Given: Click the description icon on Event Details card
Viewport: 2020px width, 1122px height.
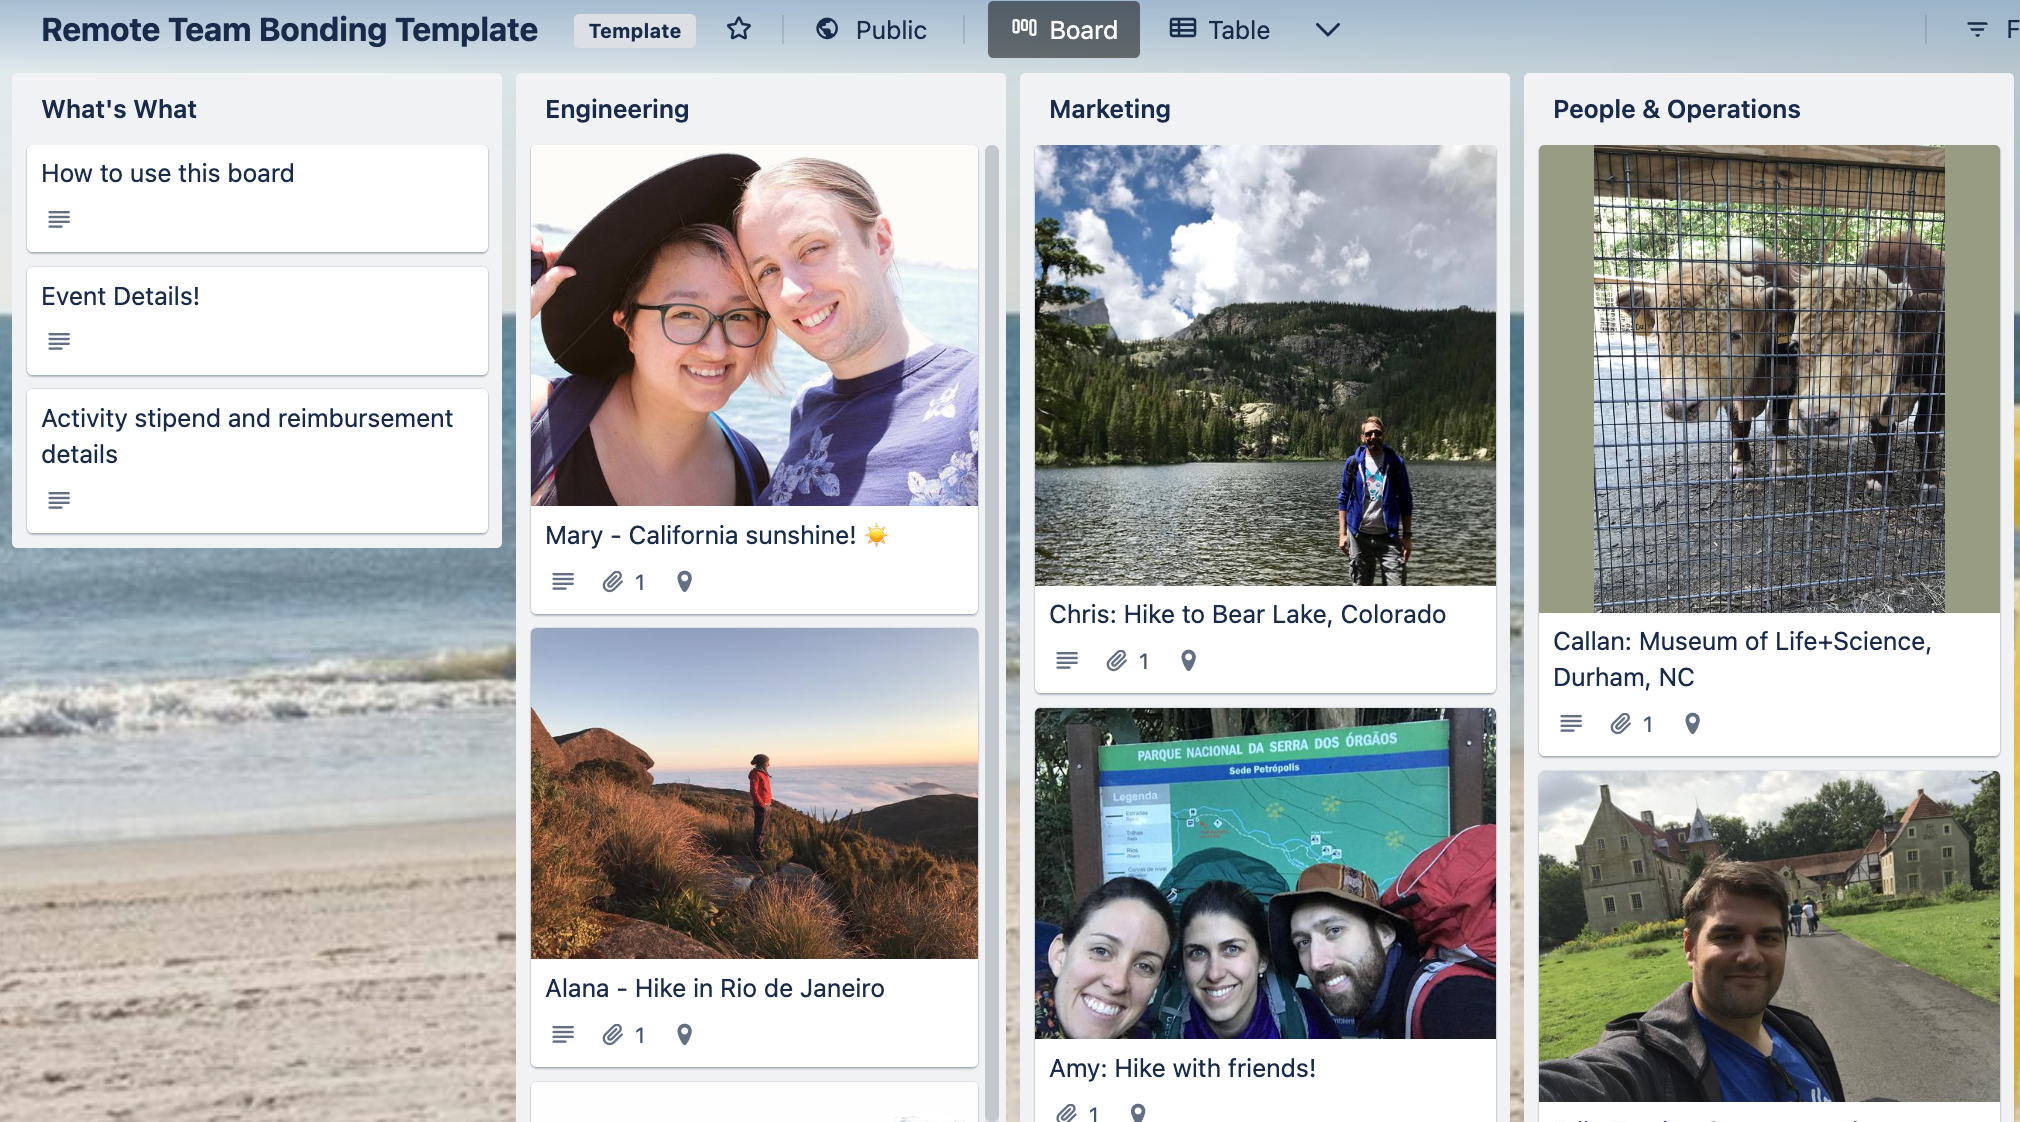Looking at the screenshot, I should pos(58,340).
